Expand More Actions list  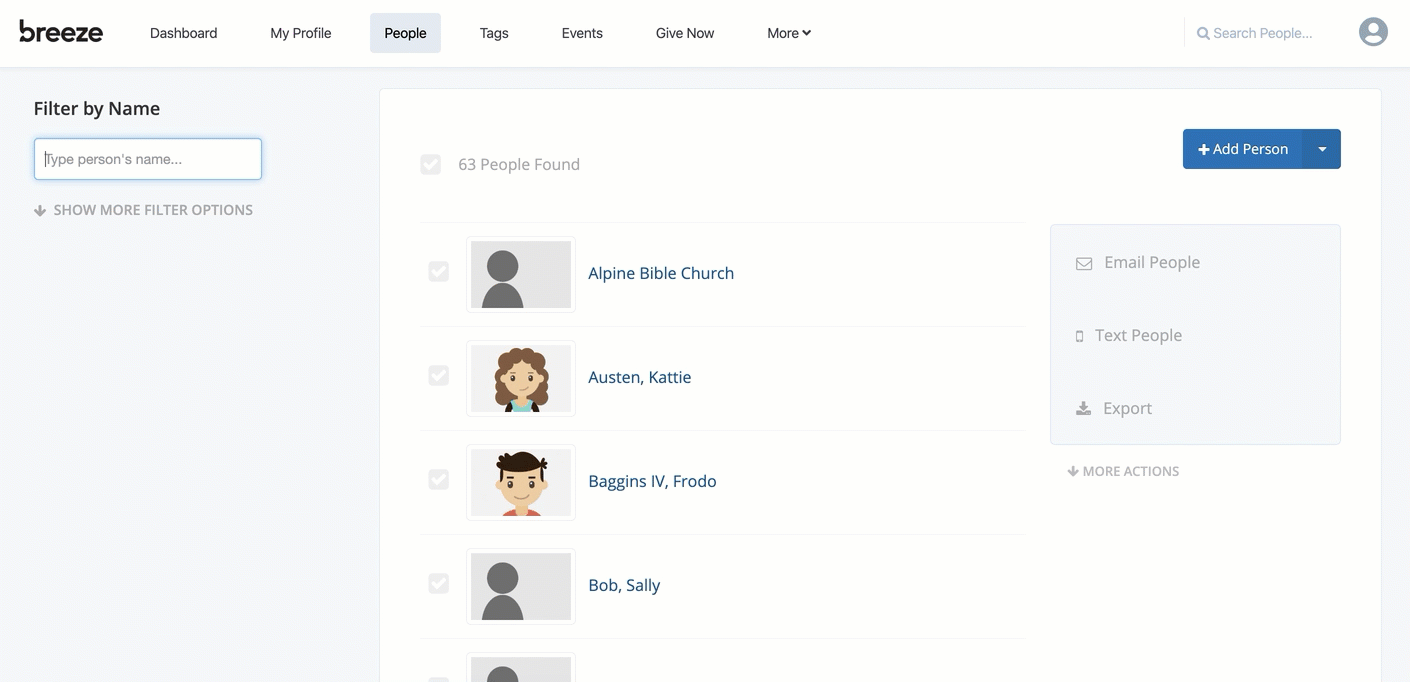[1123, 471]
